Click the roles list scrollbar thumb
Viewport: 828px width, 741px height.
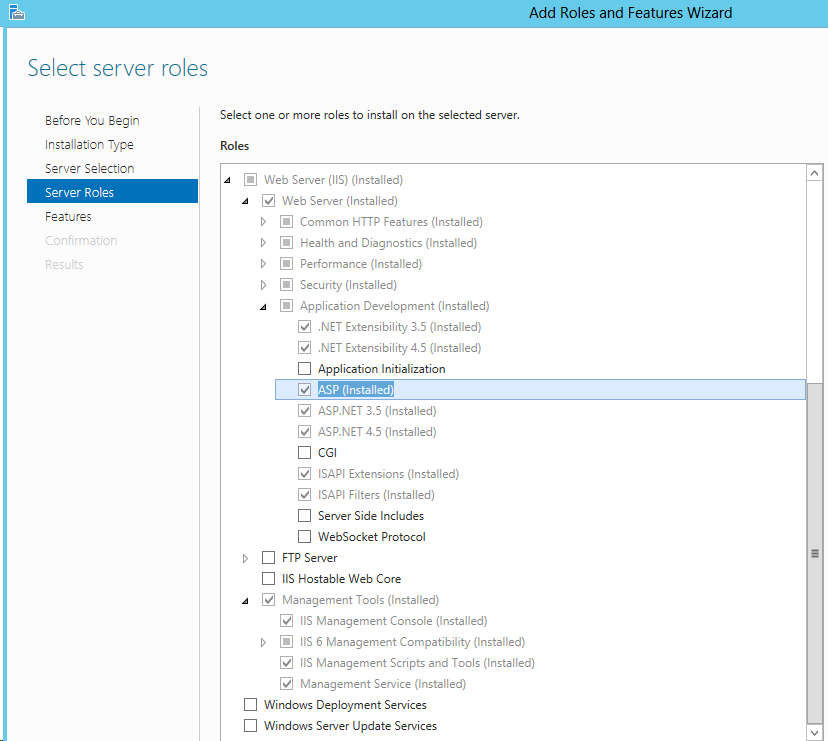pyautogui.click(x=814, y=554)
